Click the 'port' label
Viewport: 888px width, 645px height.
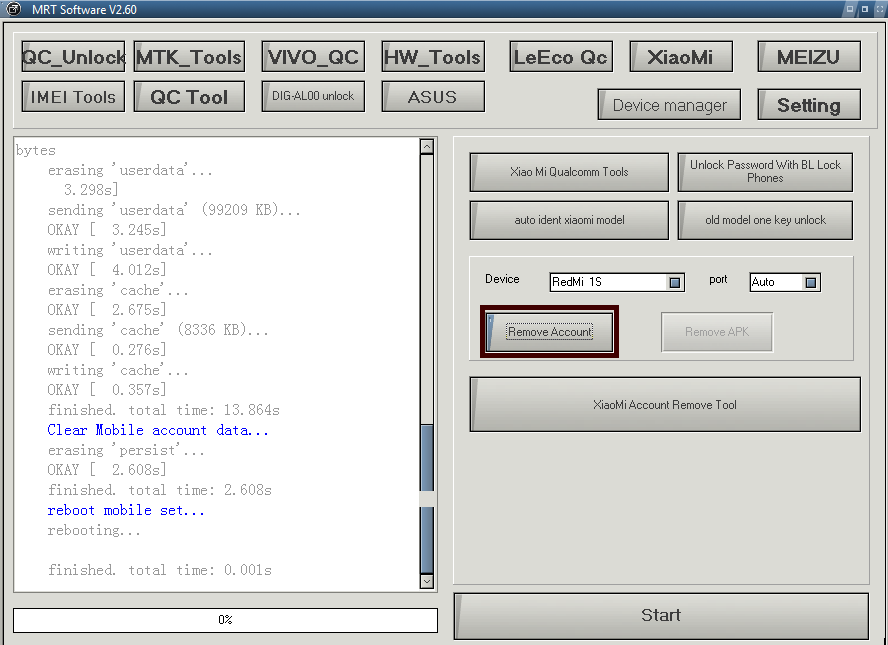click(x=718, y=280)
